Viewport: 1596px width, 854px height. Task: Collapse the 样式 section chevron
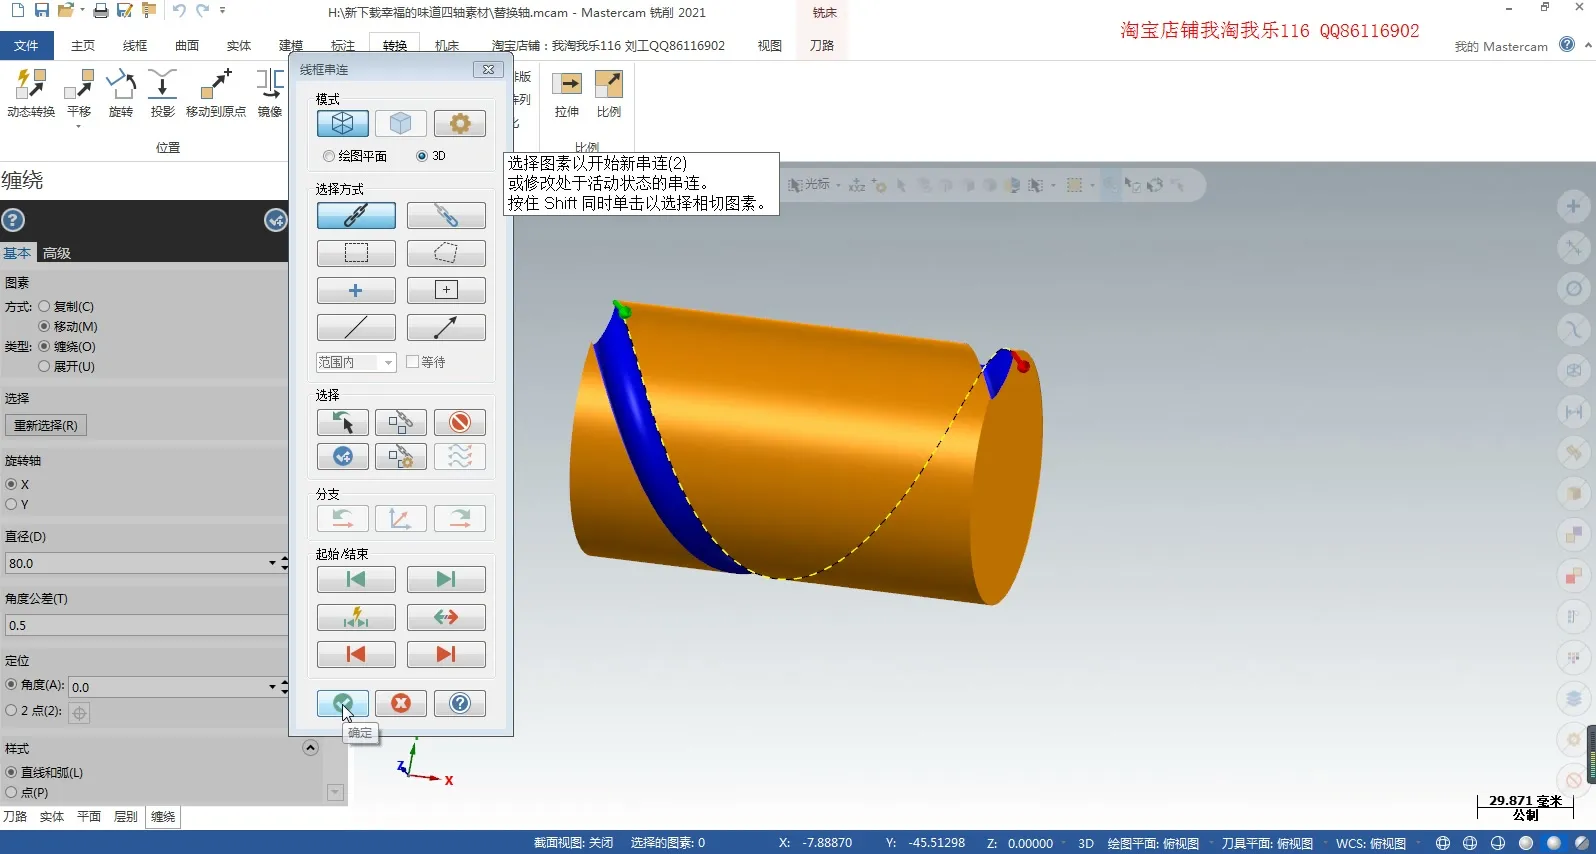tap(310, 748)
